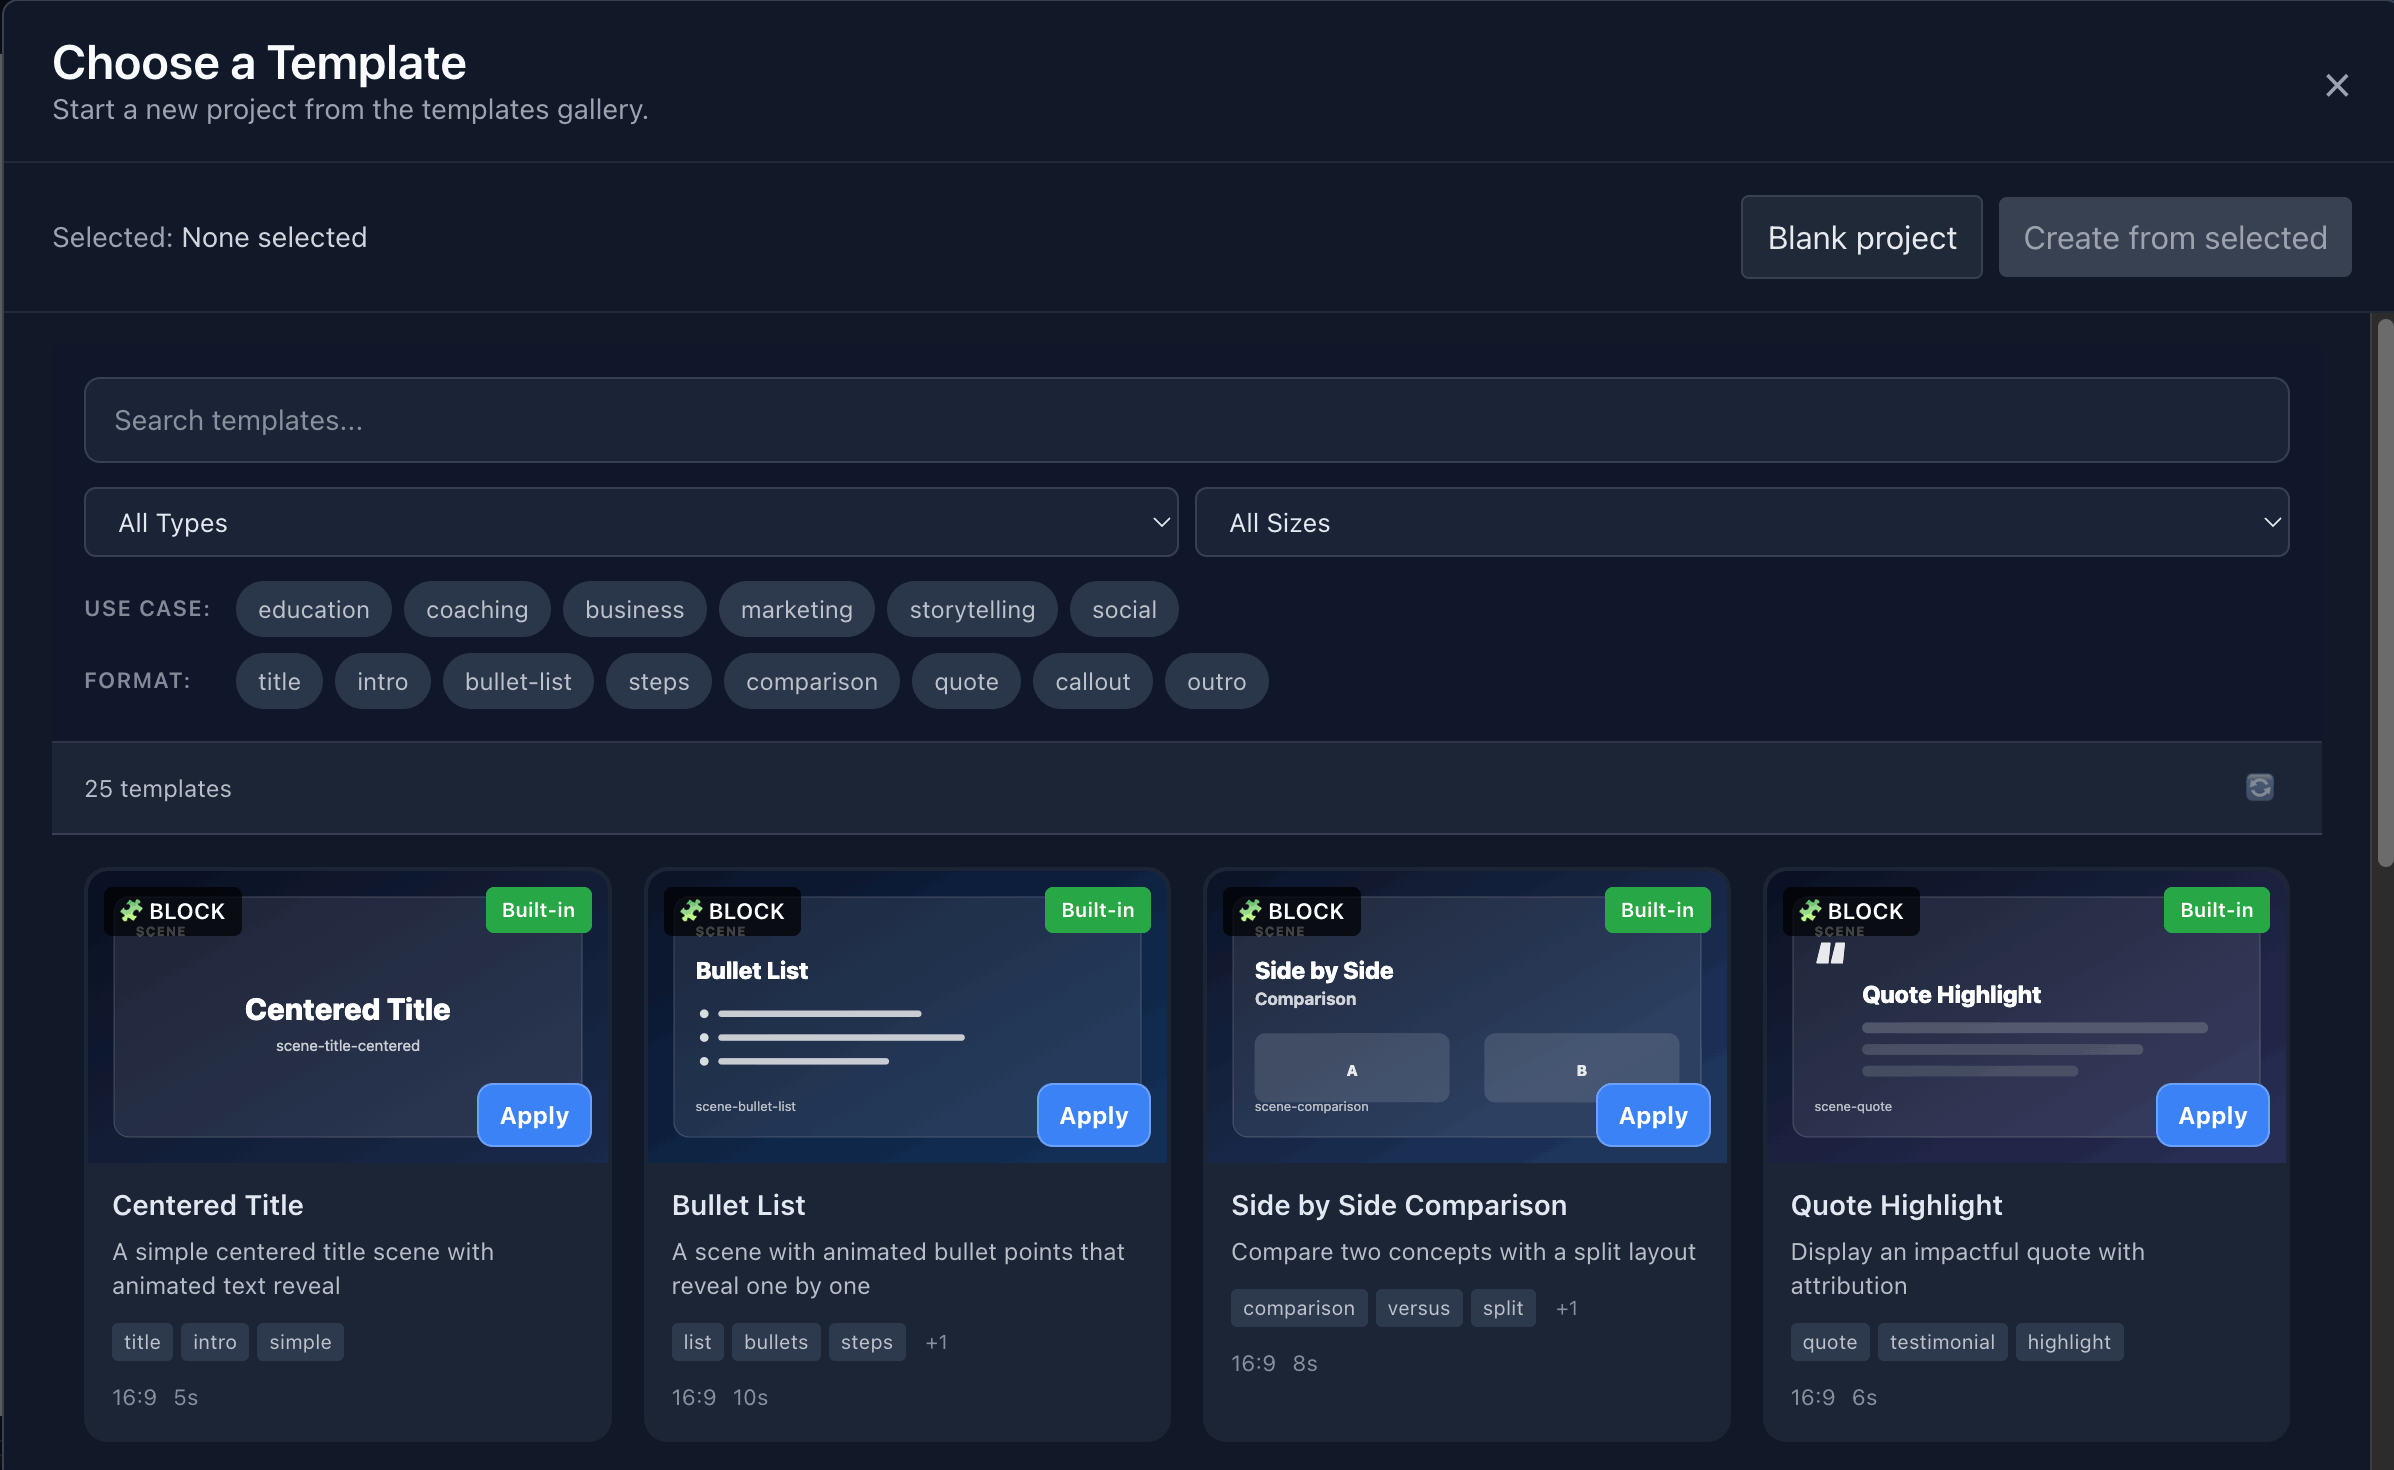This screenshot has height=1470, width=2394.
Task: Focus the Search templates input field
Action: click(x=1186, y=420)
